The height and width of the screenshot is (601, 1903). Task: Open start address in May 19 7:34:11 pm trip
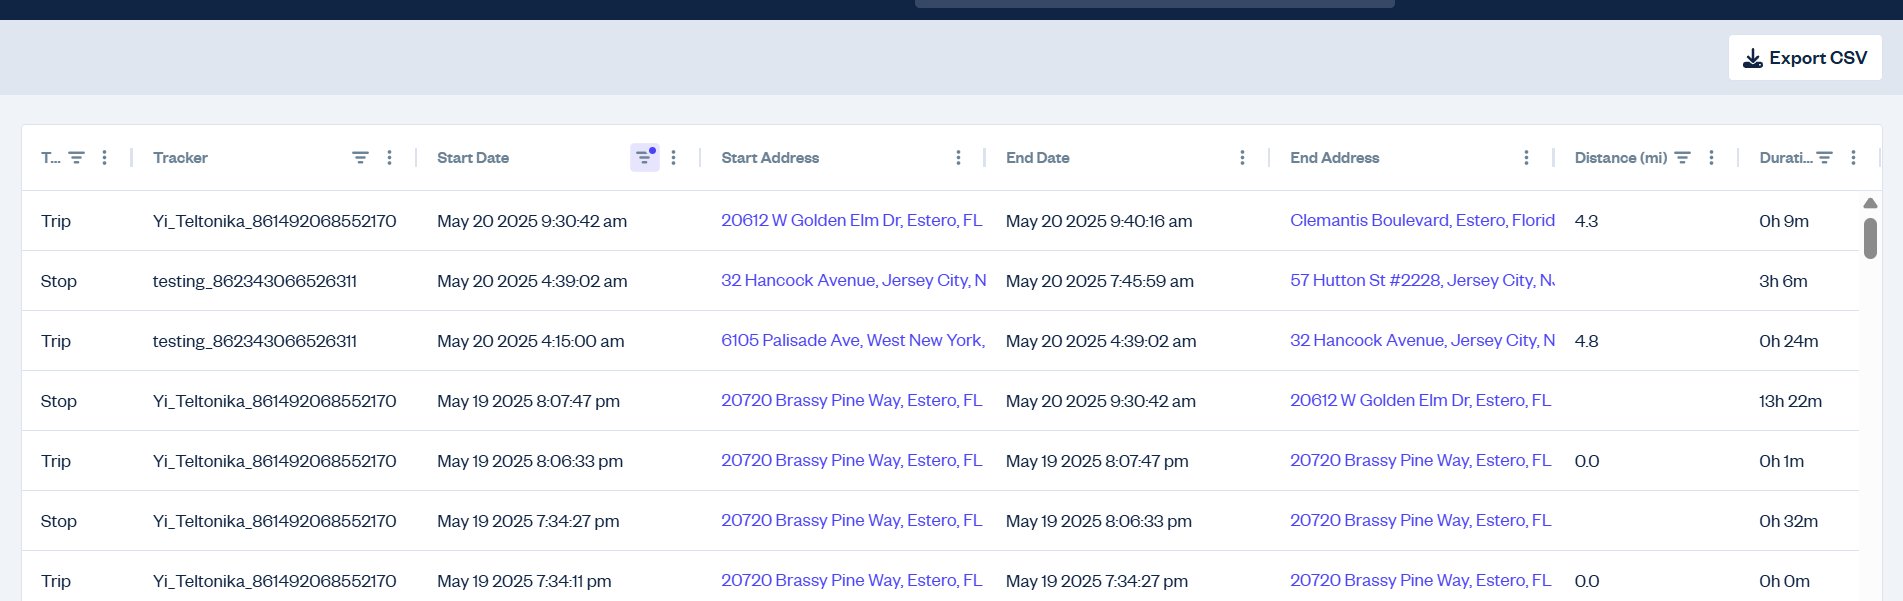click(851, 580)
